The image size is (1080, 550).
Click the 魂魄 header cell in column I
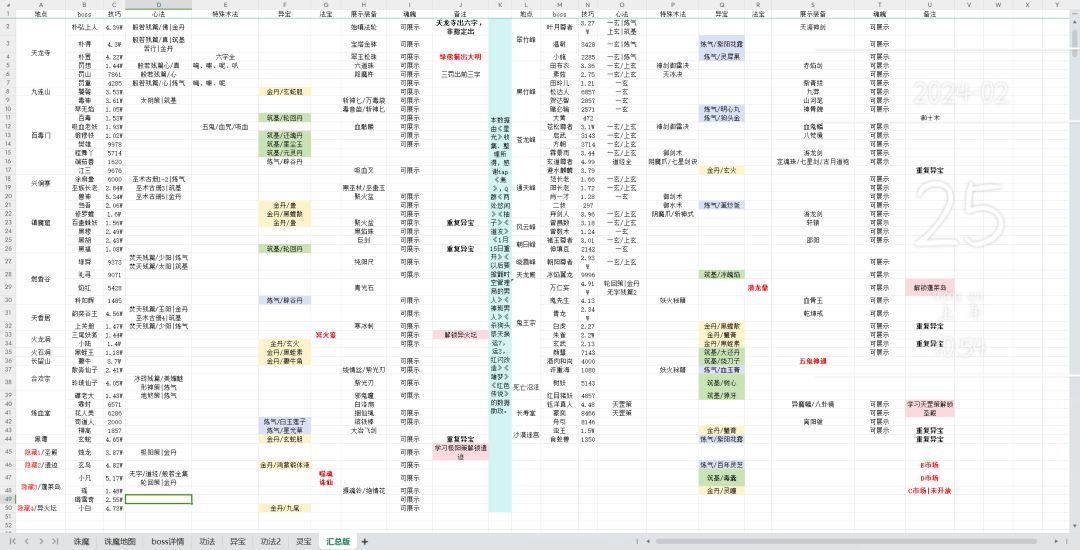point(410,14)
